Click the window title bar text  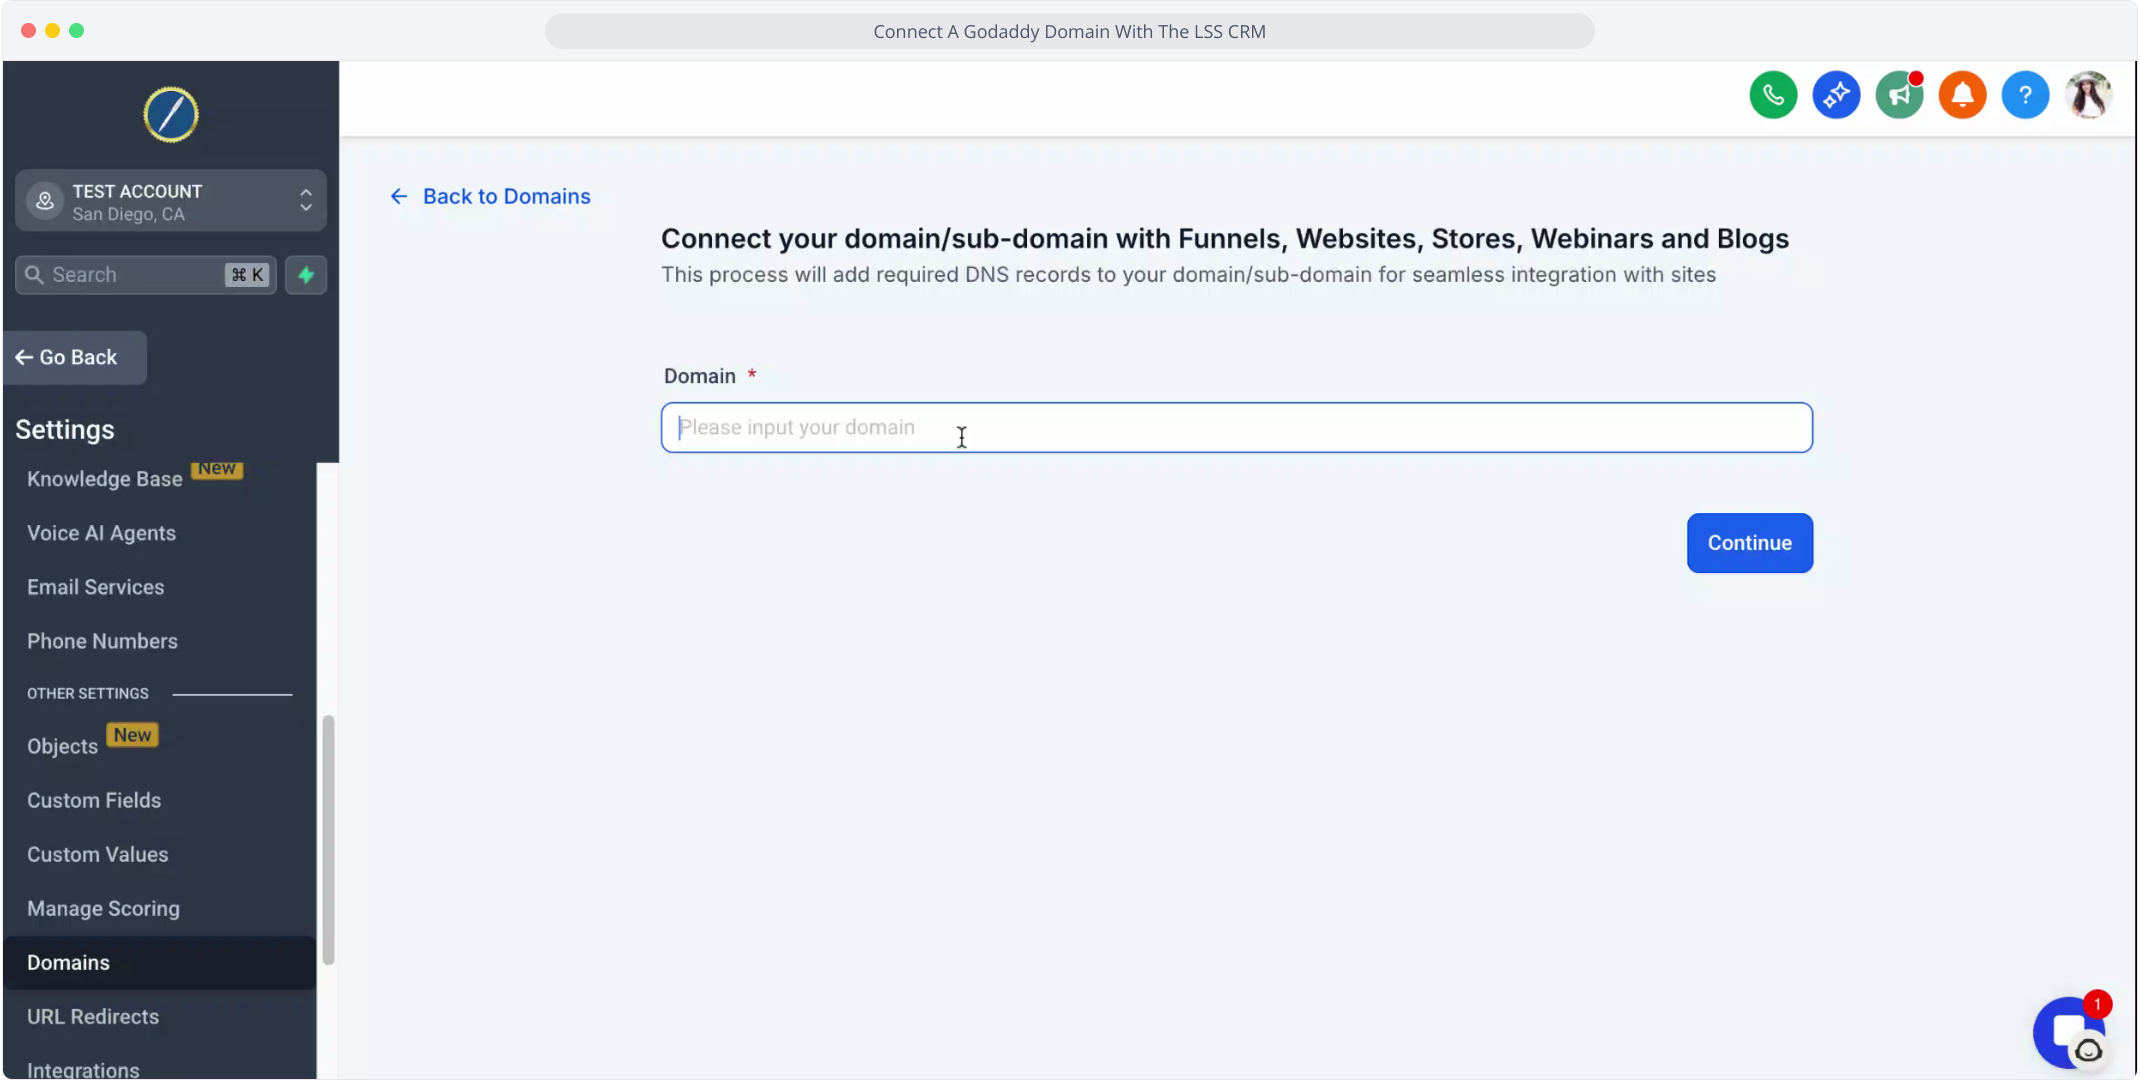tap(1069, 31)
